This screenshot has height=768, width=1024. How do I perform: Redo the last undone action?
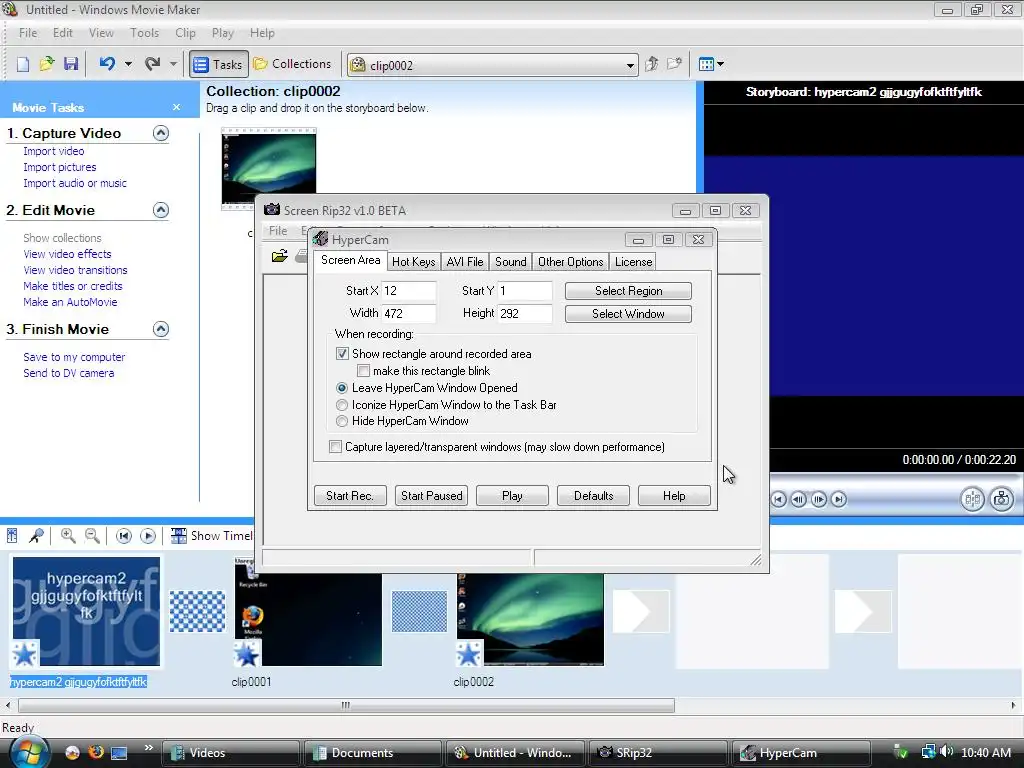click(x=152, y=64)
